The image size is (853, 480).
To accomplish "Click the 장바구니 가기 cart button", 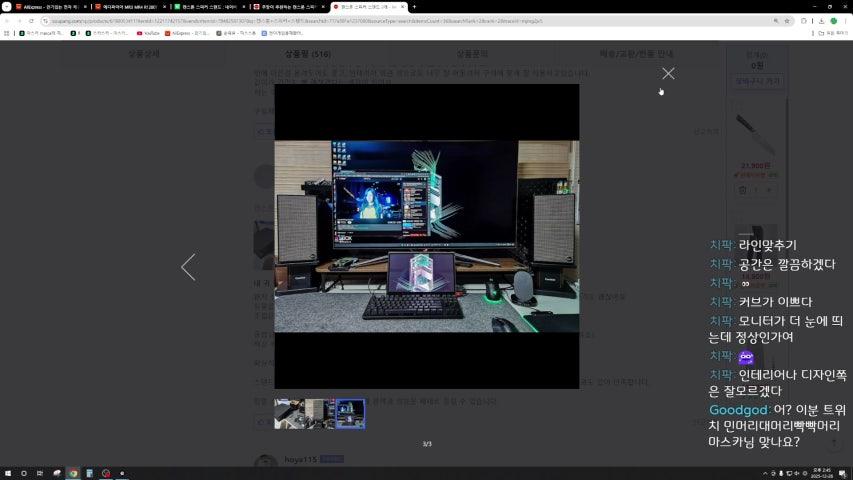I will [x=757, y=81].
